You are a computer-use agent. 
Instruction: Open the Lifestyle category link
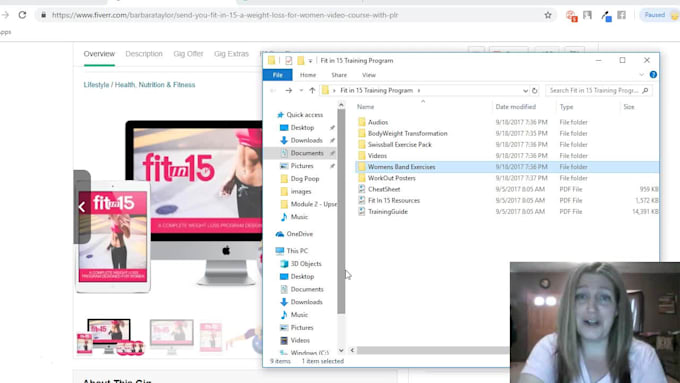[96, 85]
